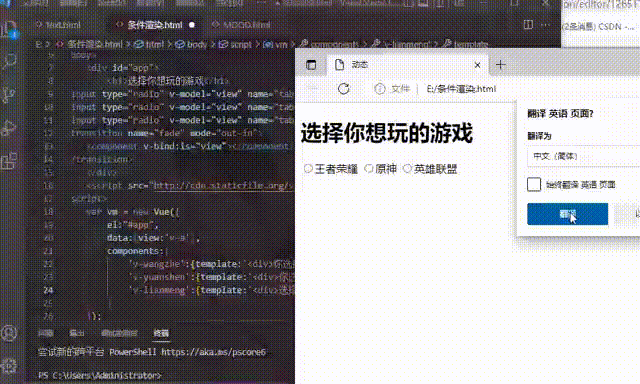The height and width of the screenshot is (384, 640).
Task: Open a new browser tab with plus button
Action: tap(500, 65)
